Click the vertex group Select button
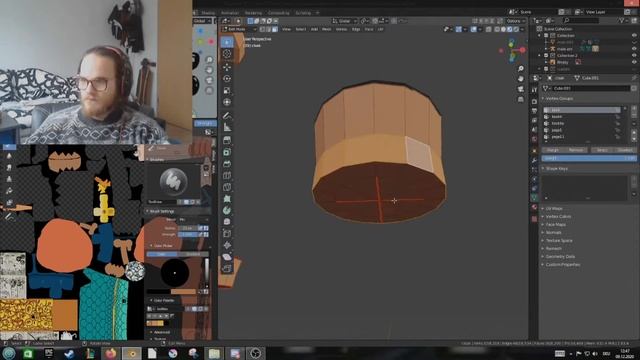 point(602,150)
